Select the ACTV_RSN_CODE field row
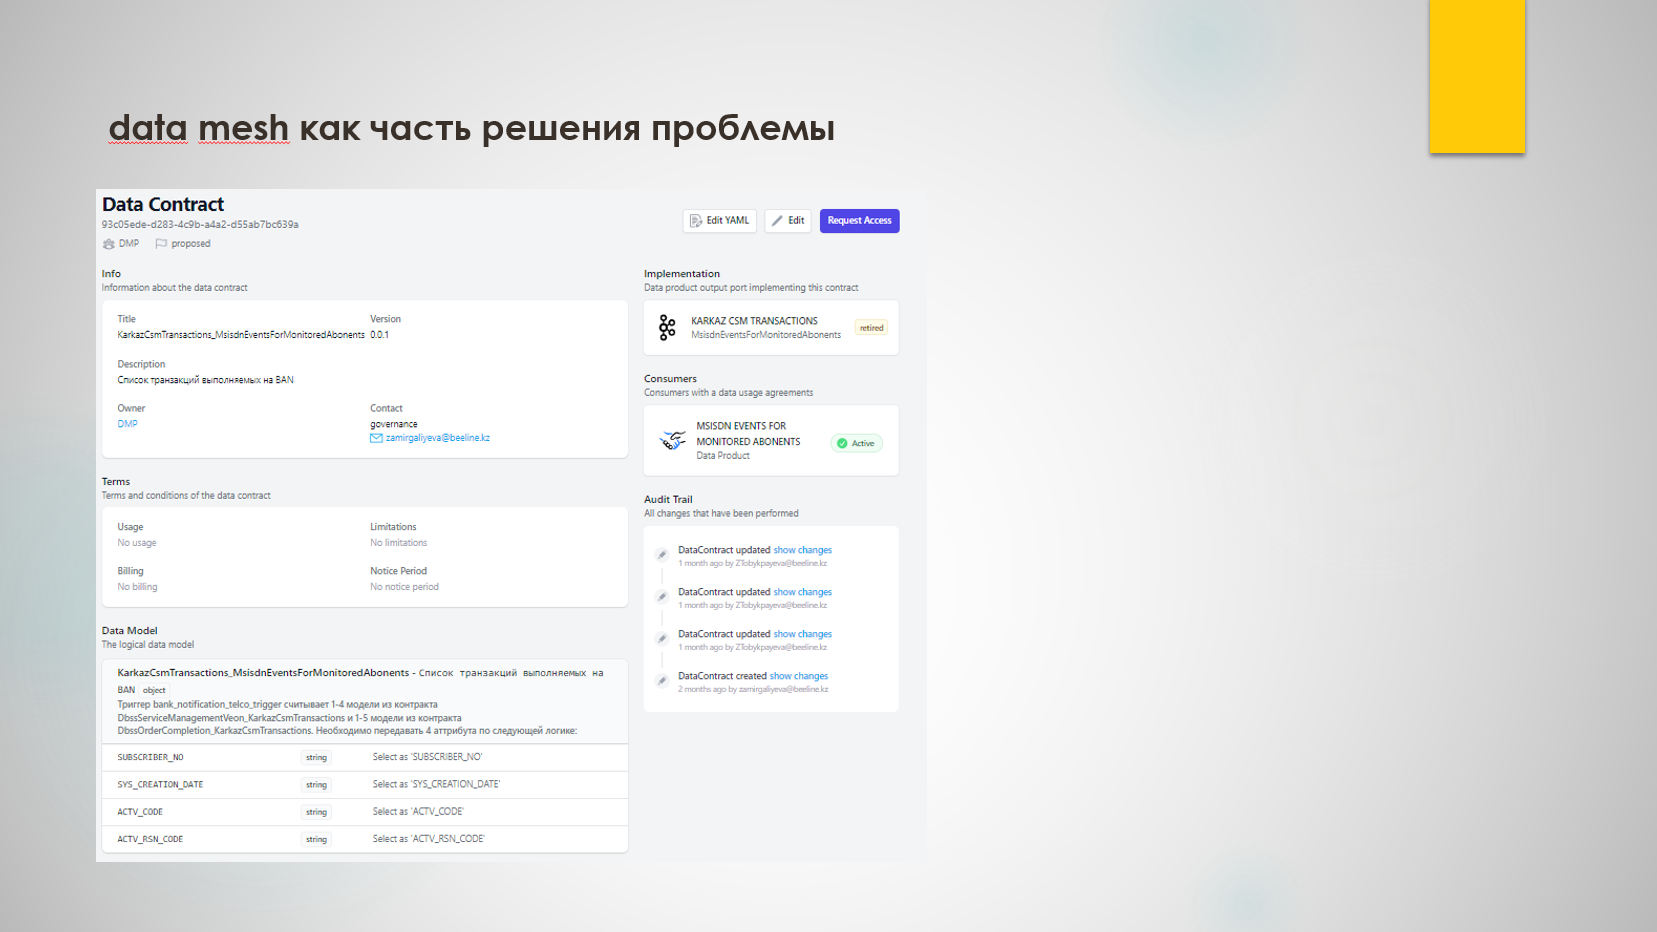 coord(364,839)
